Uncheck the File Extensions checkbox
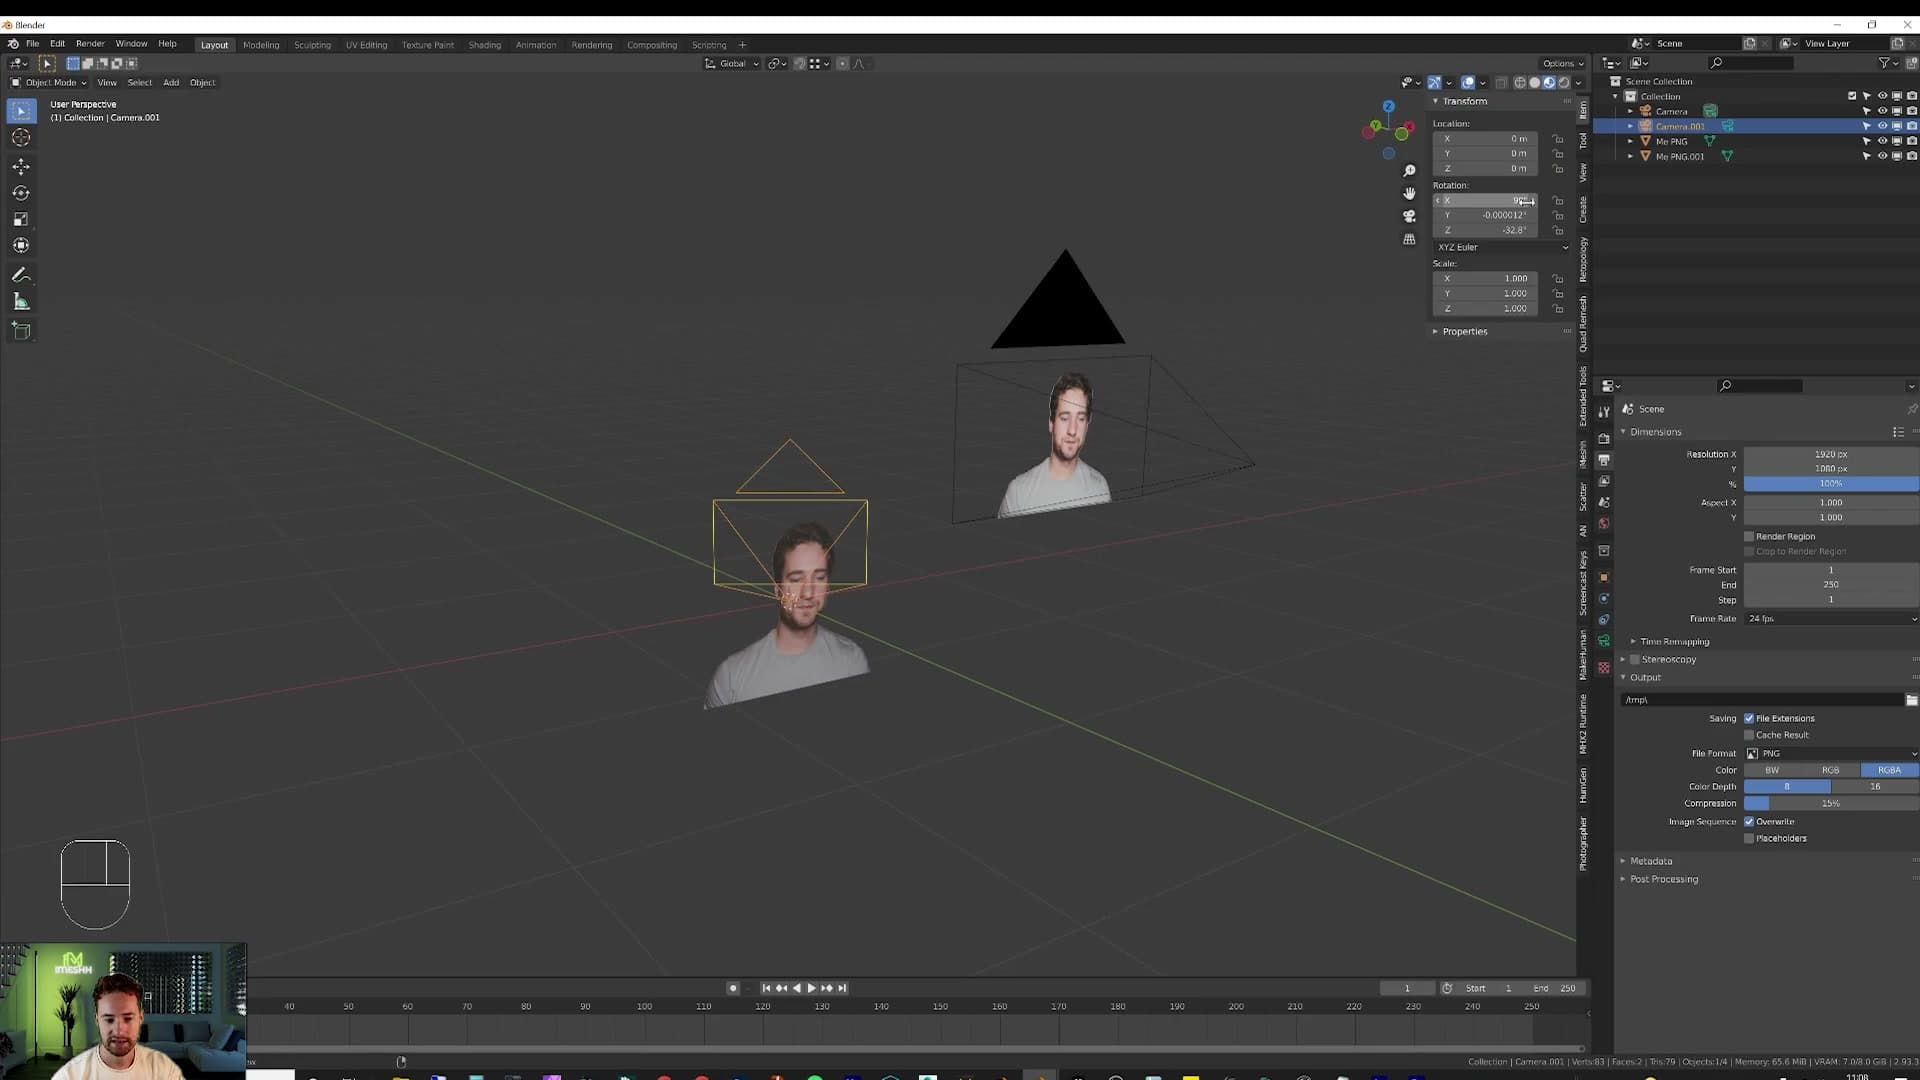 tap(1749, 719)
